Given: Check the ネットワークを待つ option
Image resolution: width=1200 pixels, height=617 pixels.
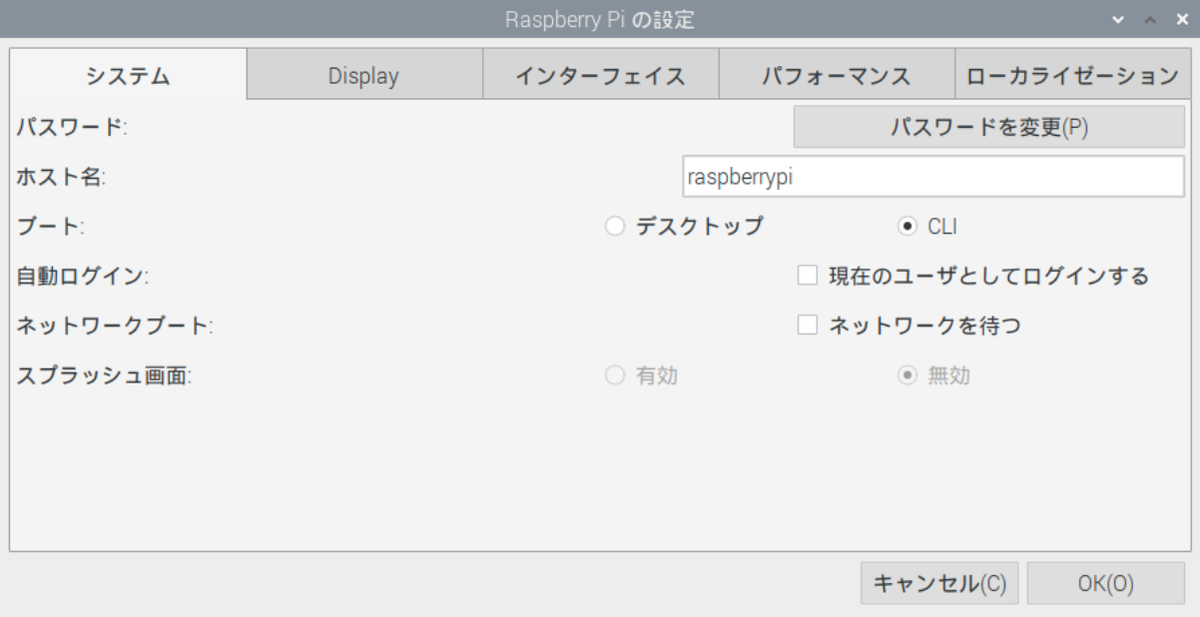Looking at the screenshot, I should point(807,324).
